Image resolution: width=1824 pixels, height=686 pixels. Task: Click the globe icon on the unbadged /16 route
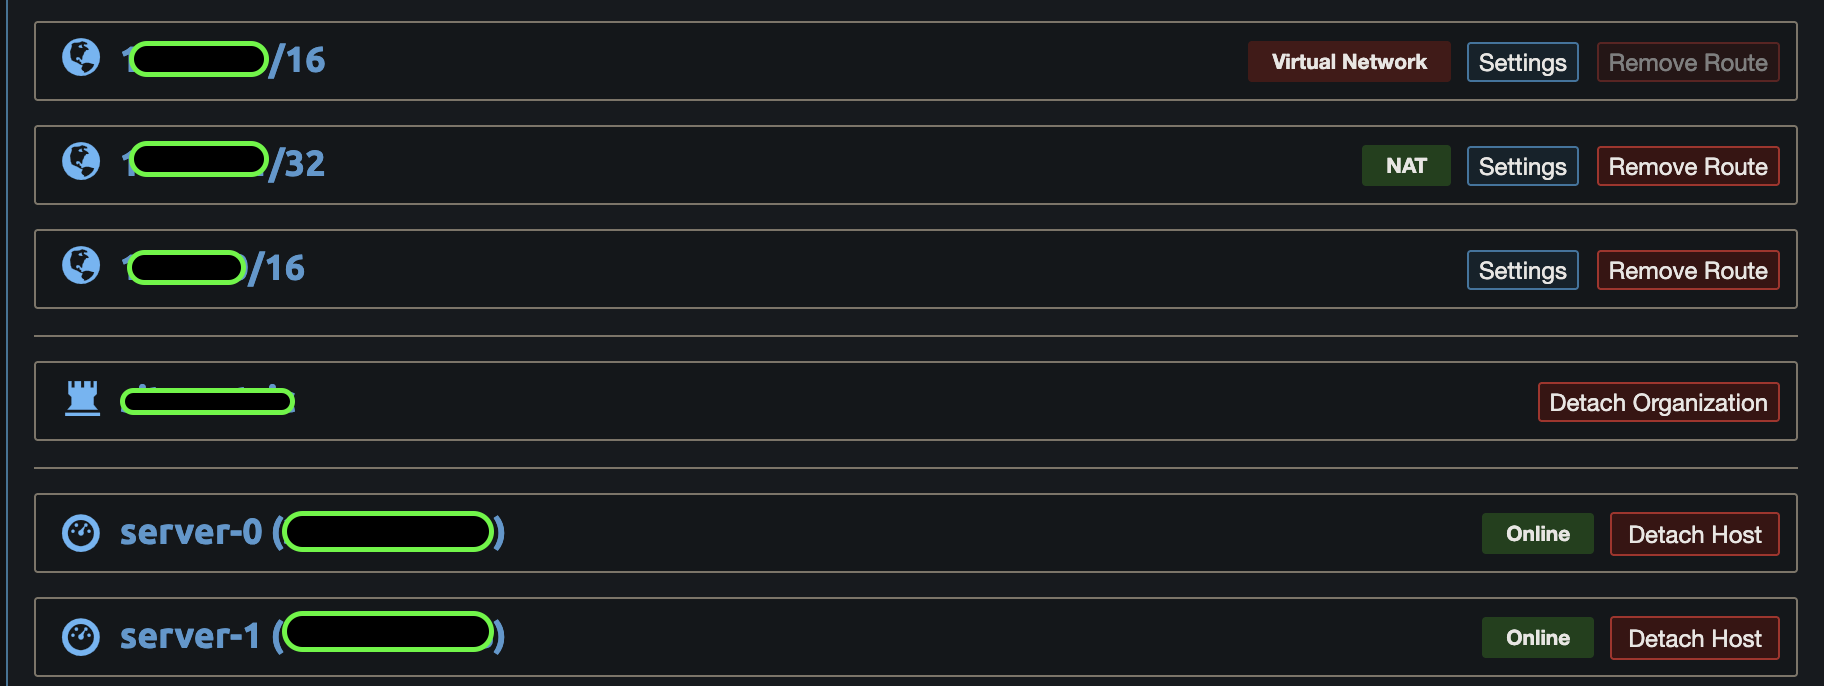81,266
